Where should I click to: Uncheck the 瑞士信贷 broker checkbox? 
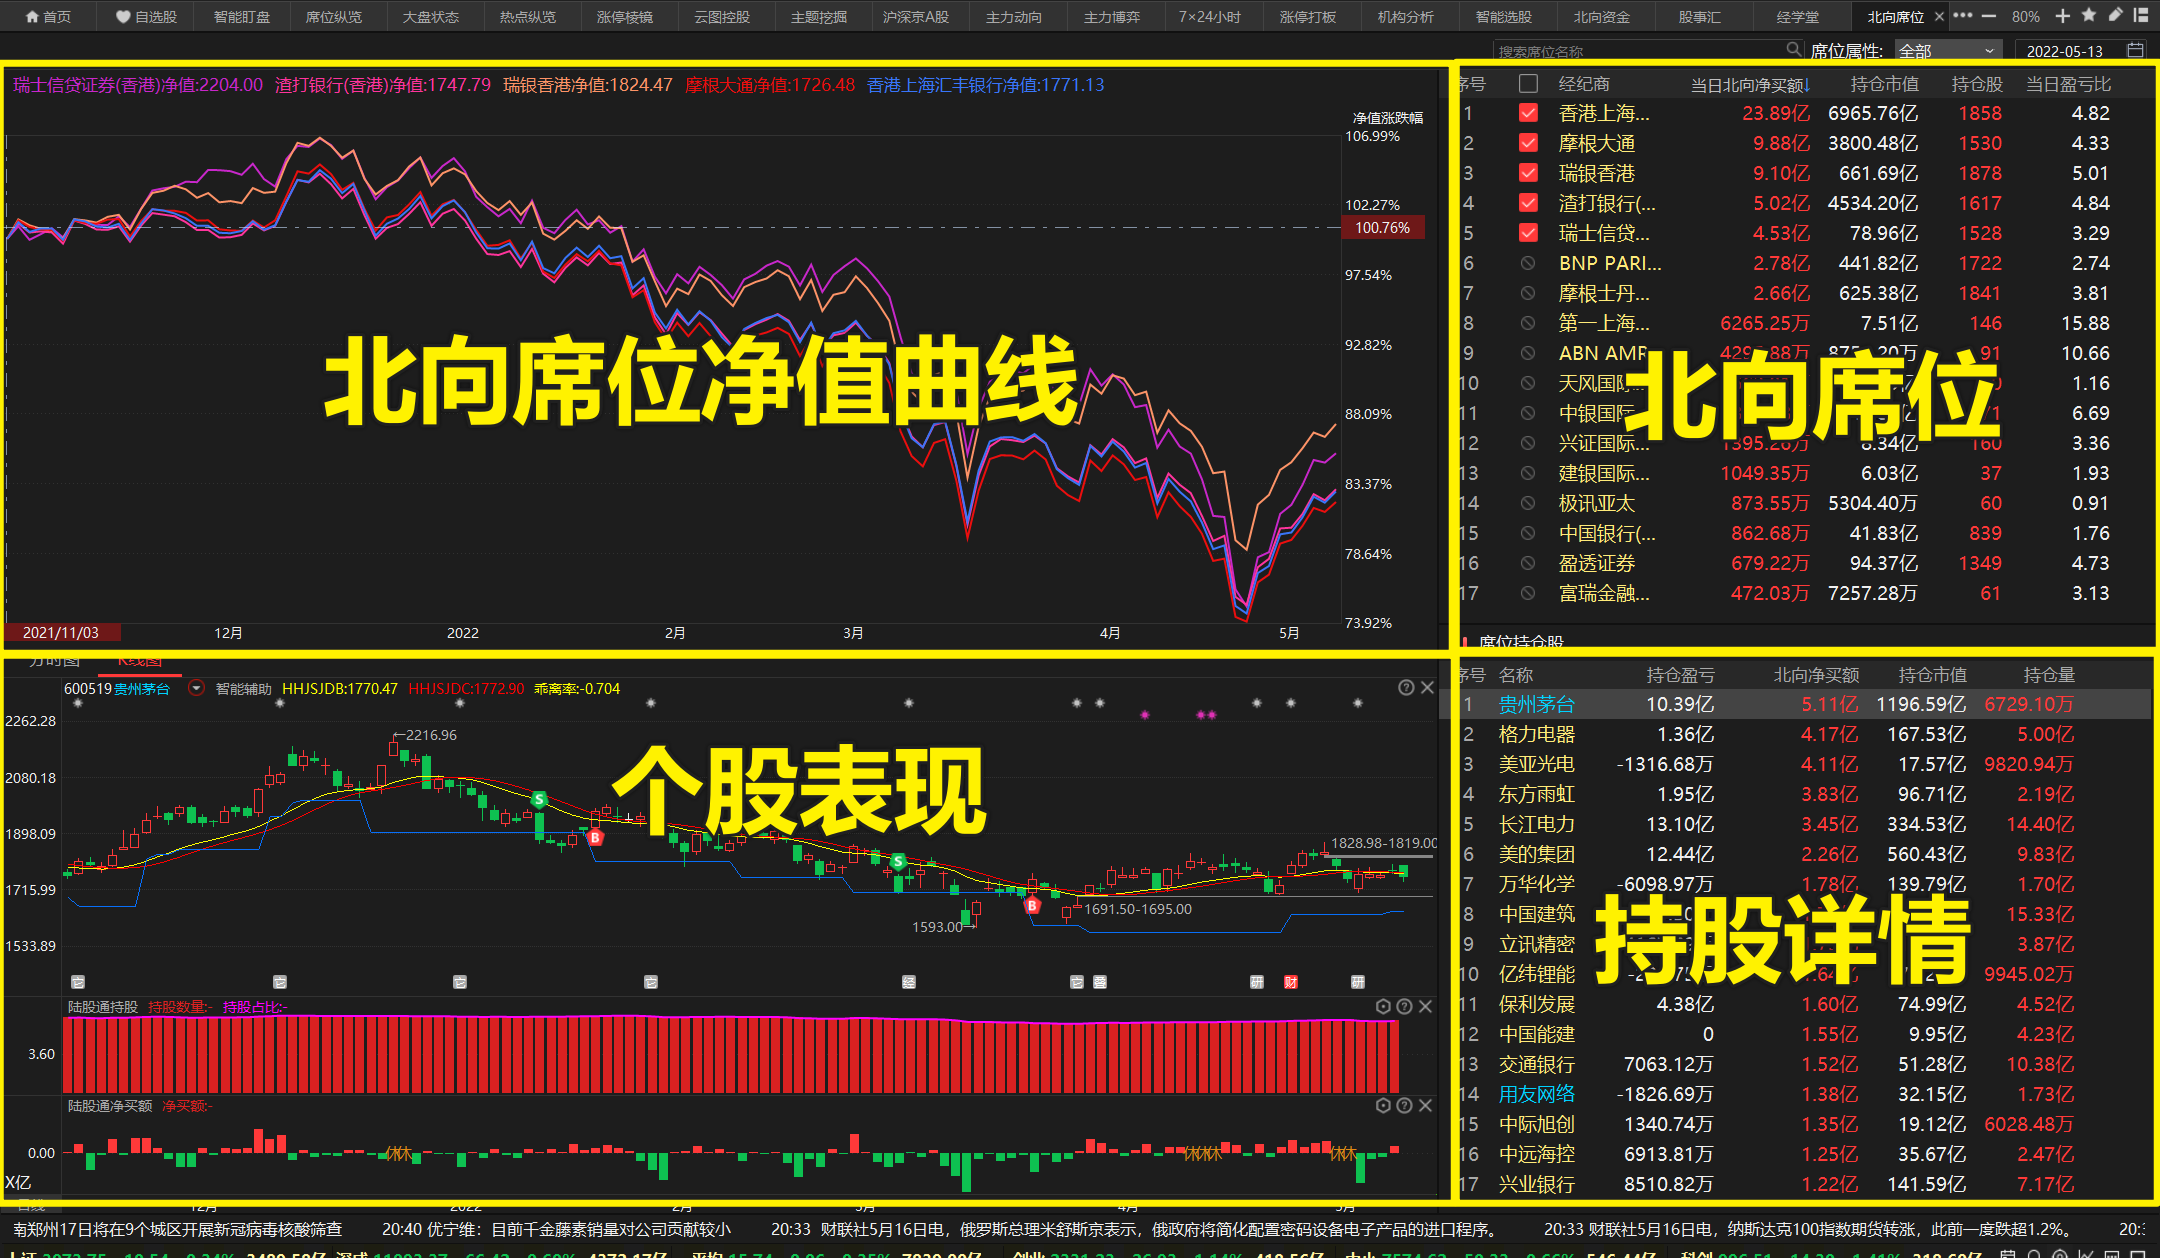coord(1528,233)
